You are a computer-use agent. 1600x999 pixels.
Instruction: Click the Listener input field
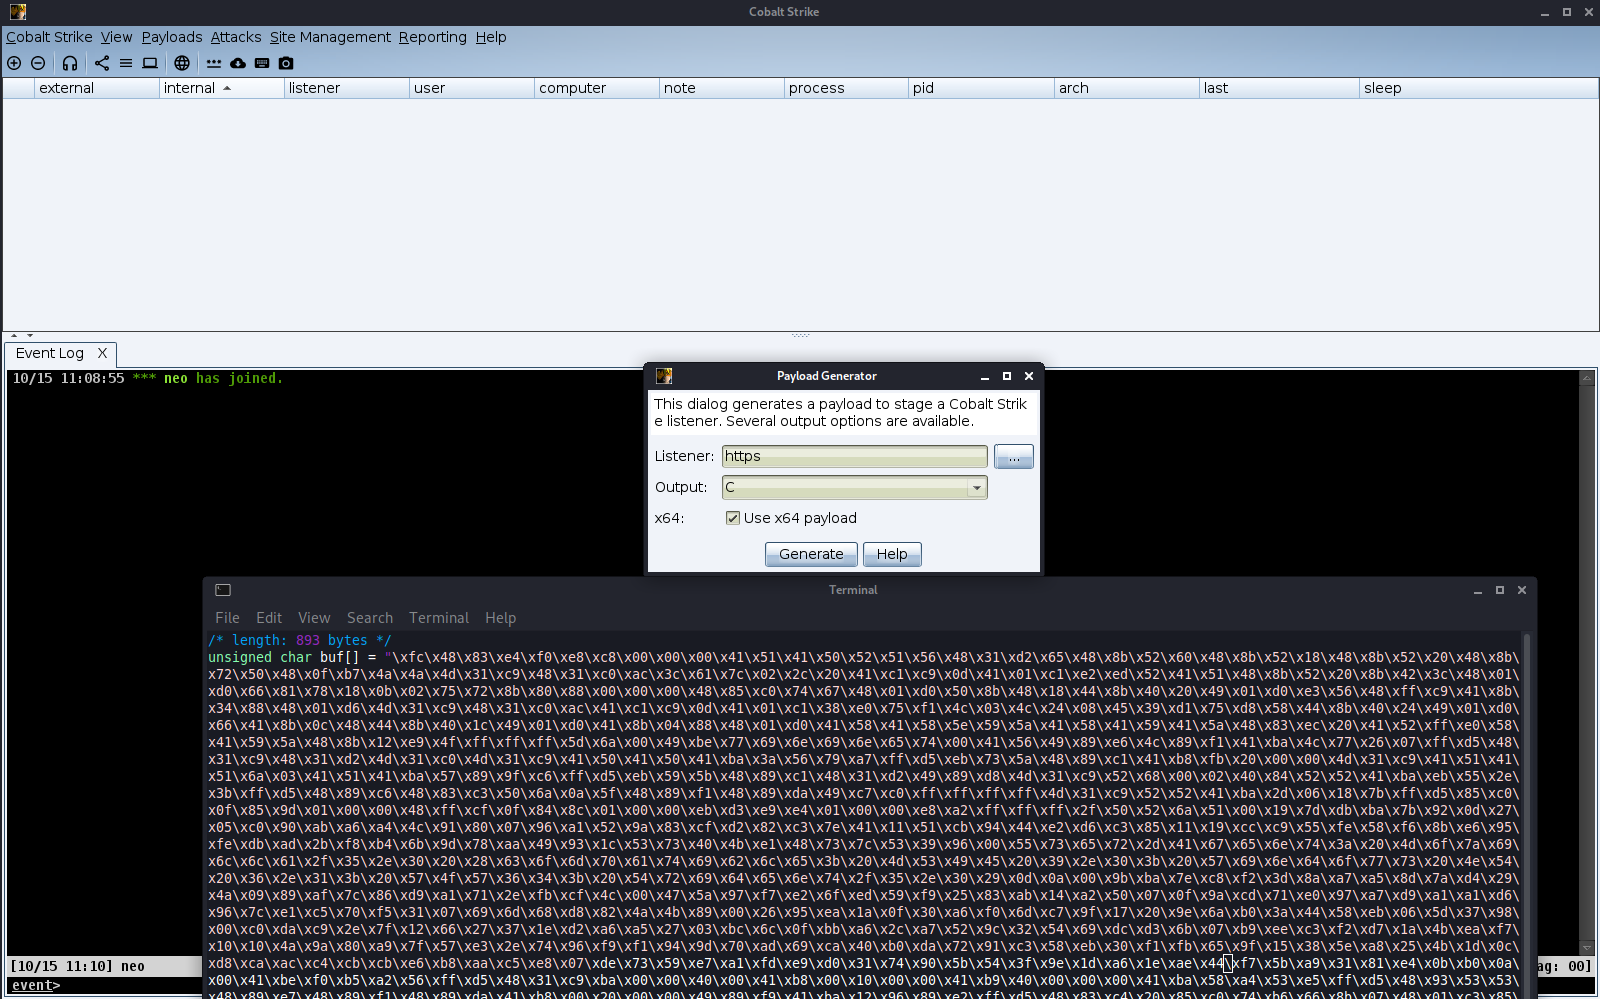(855, 456)
